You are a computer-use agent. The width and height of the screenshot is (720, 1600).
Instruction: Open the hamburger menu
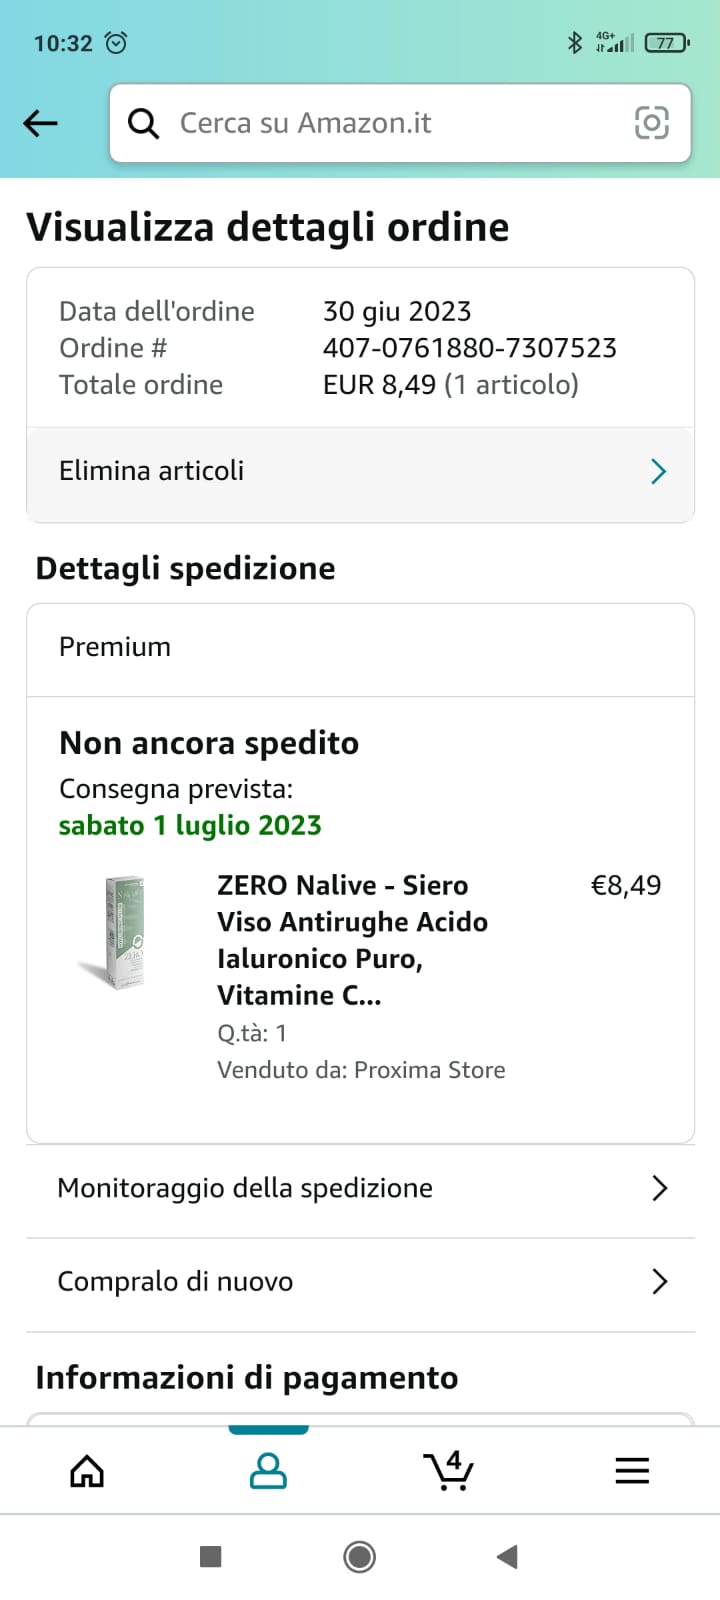(x=632, y=1471)
